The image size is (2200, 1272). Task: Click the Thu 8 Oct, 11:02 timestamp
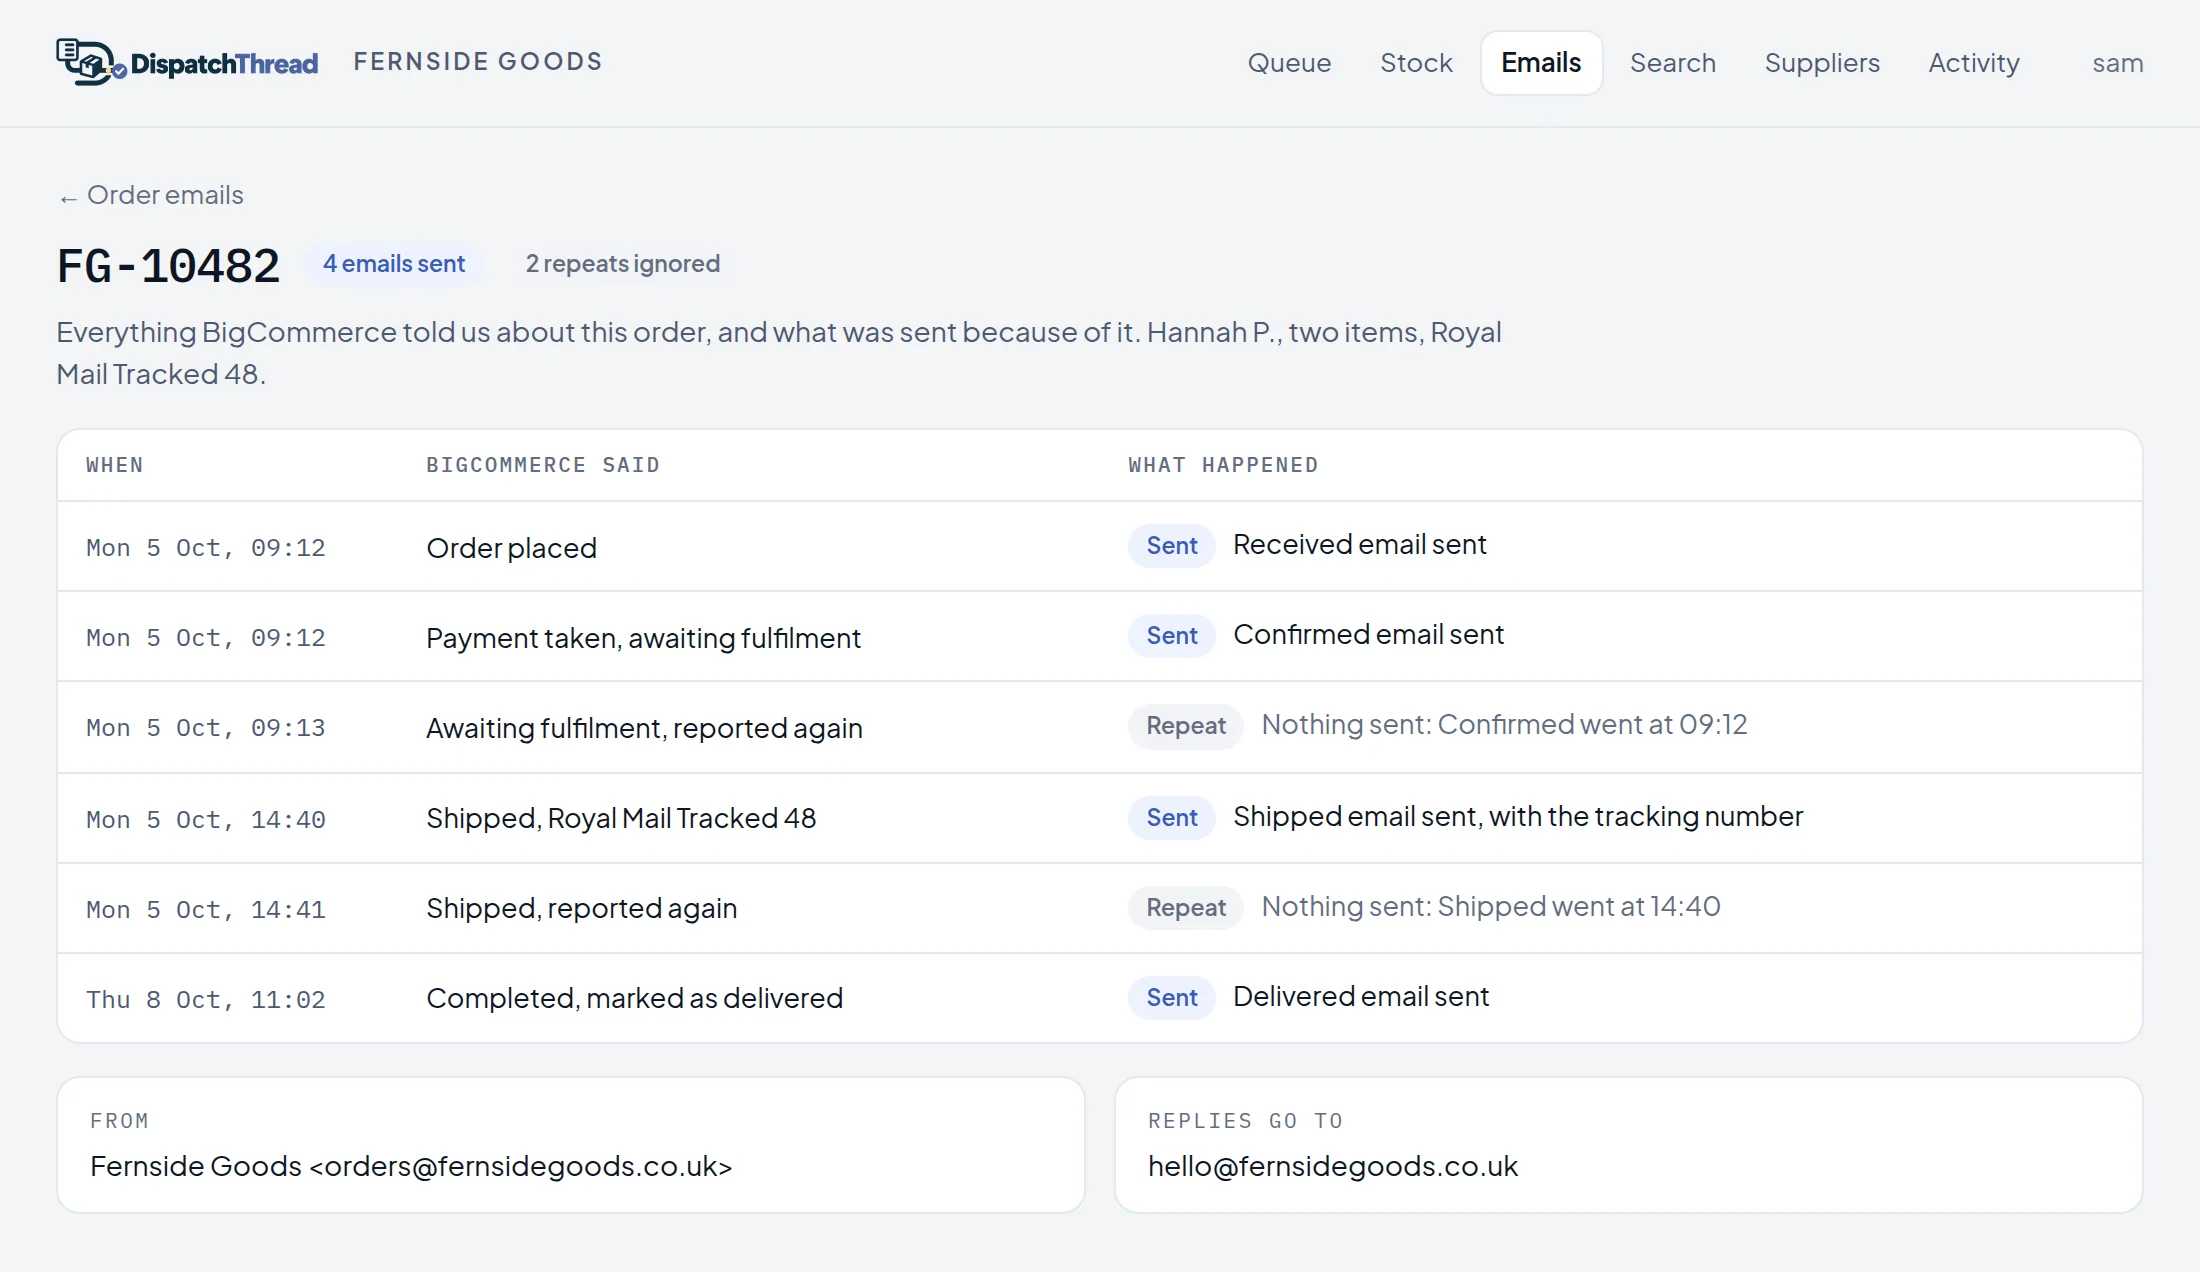pos(206,1000)
